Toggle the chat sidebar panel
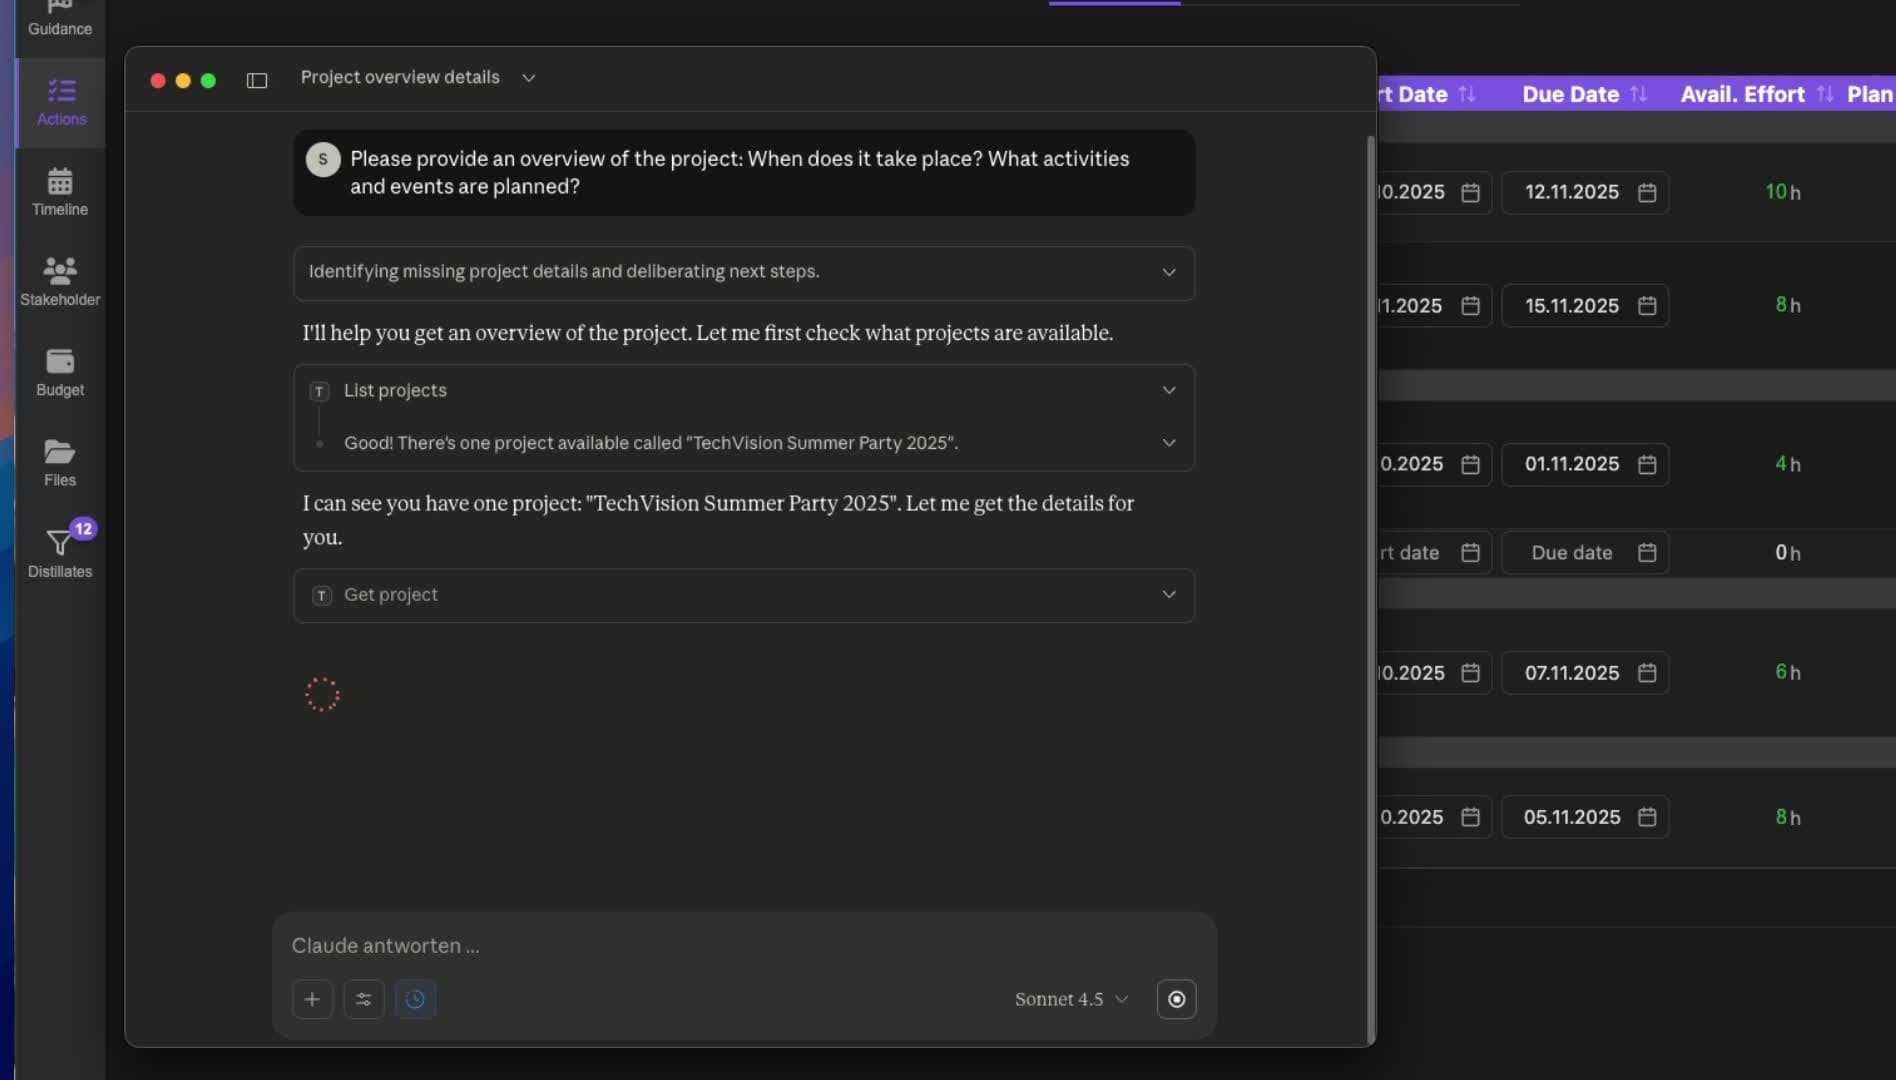The height and width of the screenshot is (1080, 1896). [x=257, y=80]
